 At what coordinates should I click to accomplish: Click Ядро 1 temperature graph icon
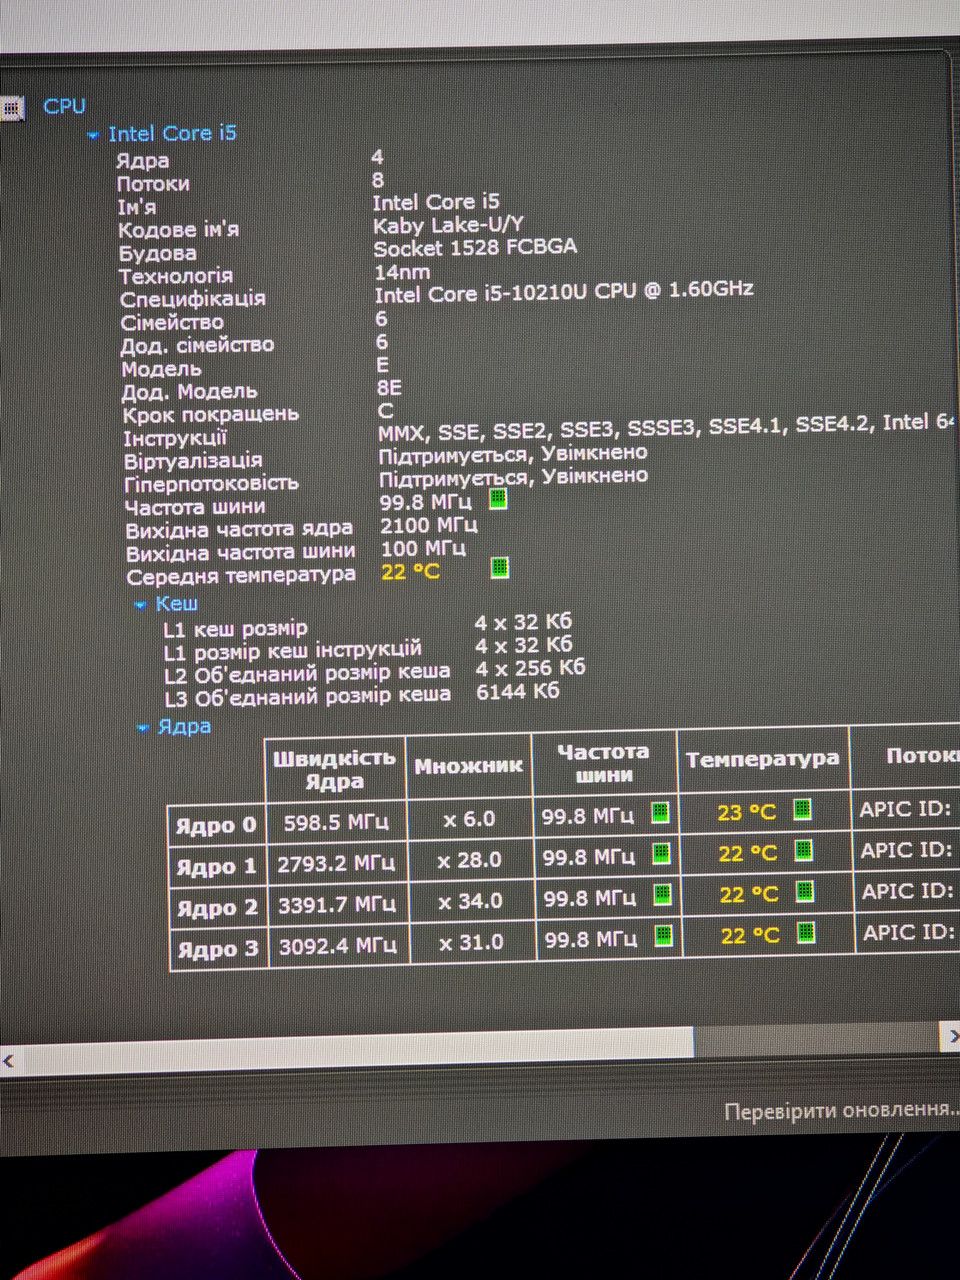click(803, 850)
